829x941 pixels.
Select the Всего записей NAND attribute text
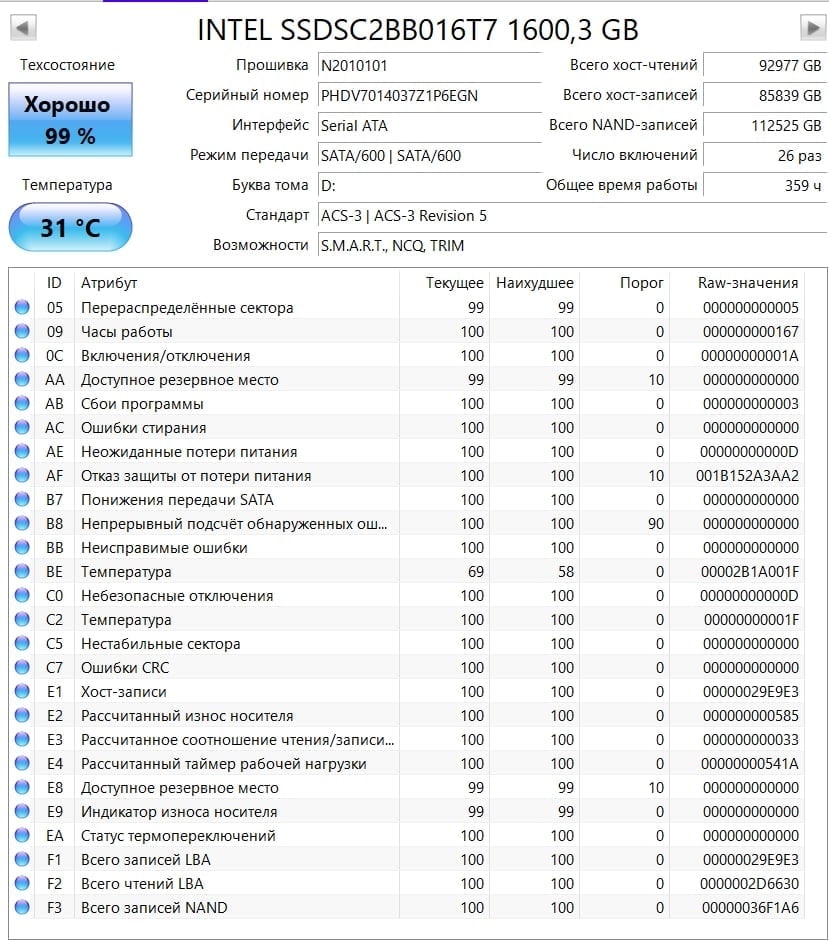pos(154,908)
